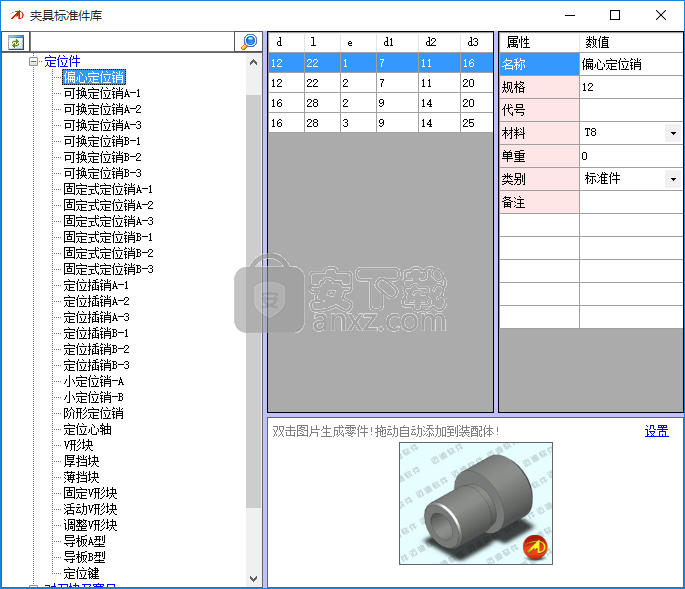Select 导板A型 tree item
The height and width of the screenshot is (589, 685).
point(84,541)
